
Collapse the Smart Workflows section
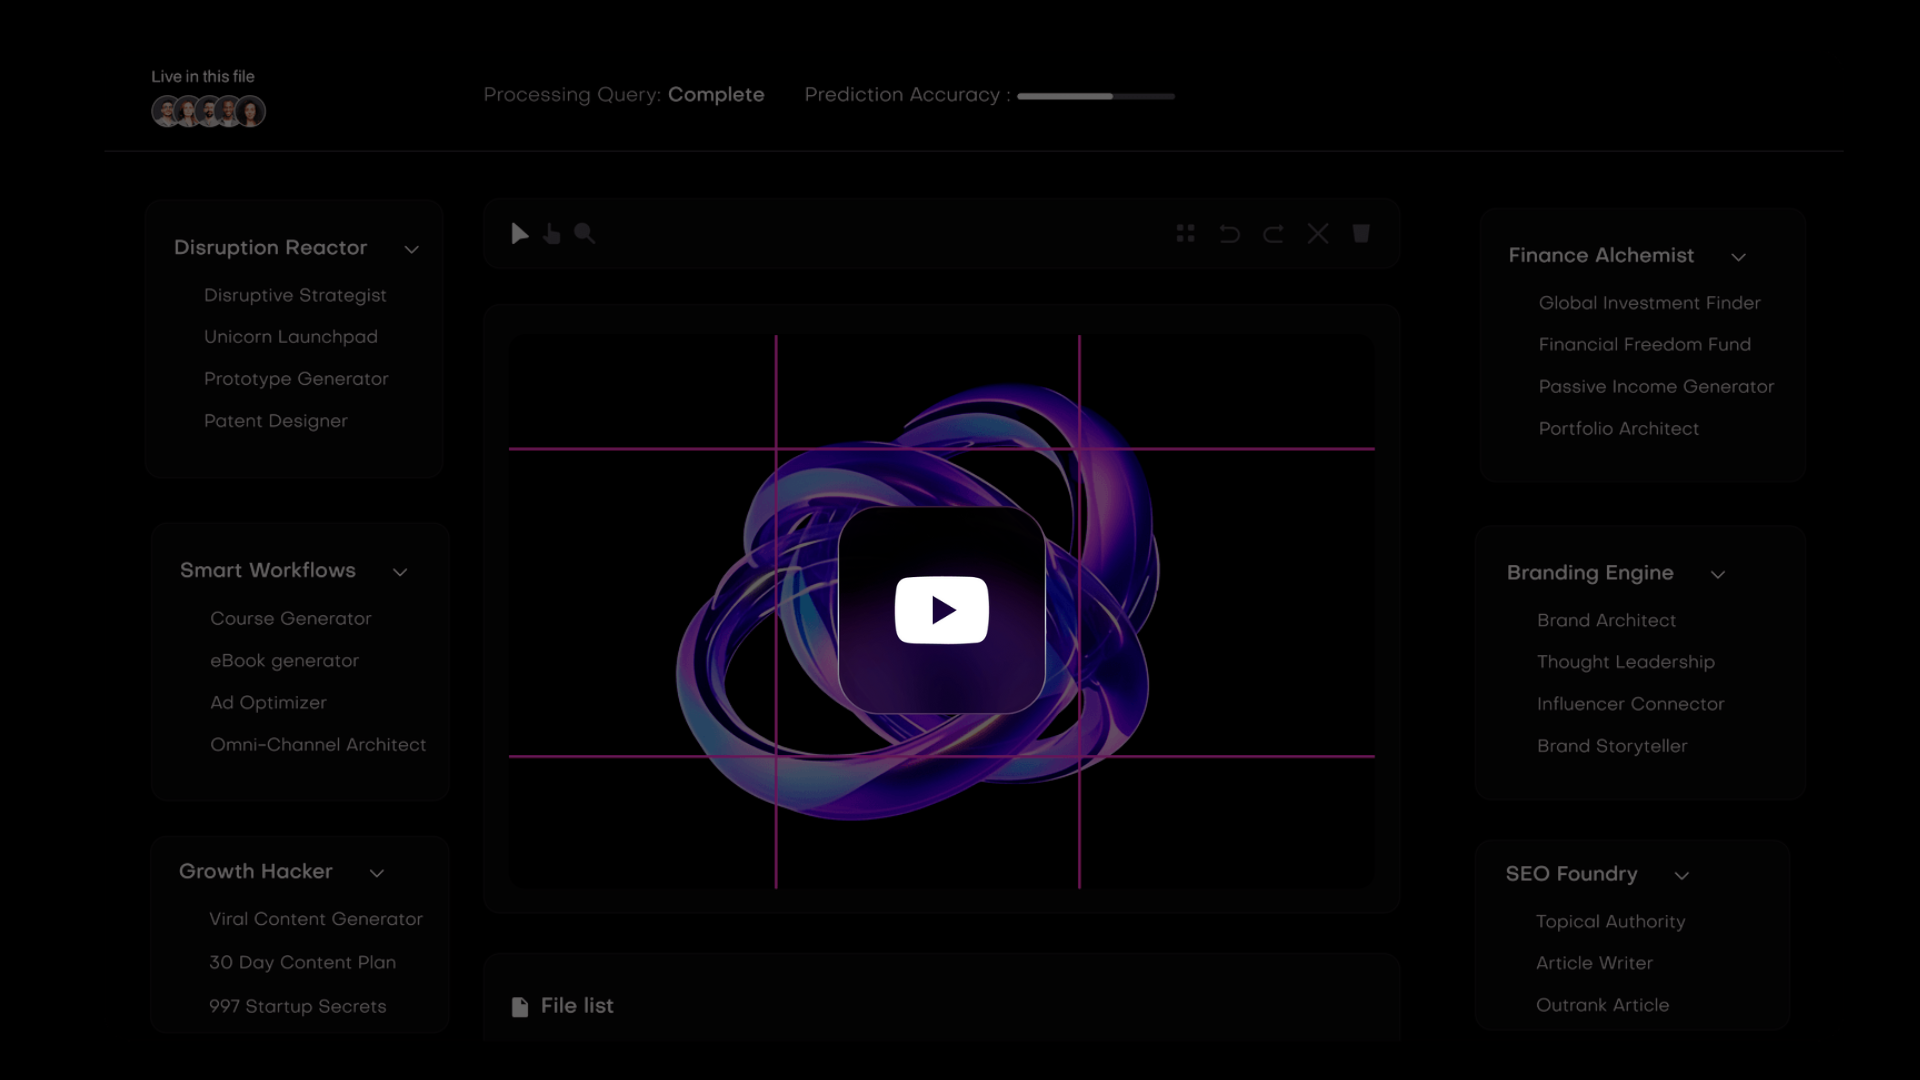coord(401,572)
